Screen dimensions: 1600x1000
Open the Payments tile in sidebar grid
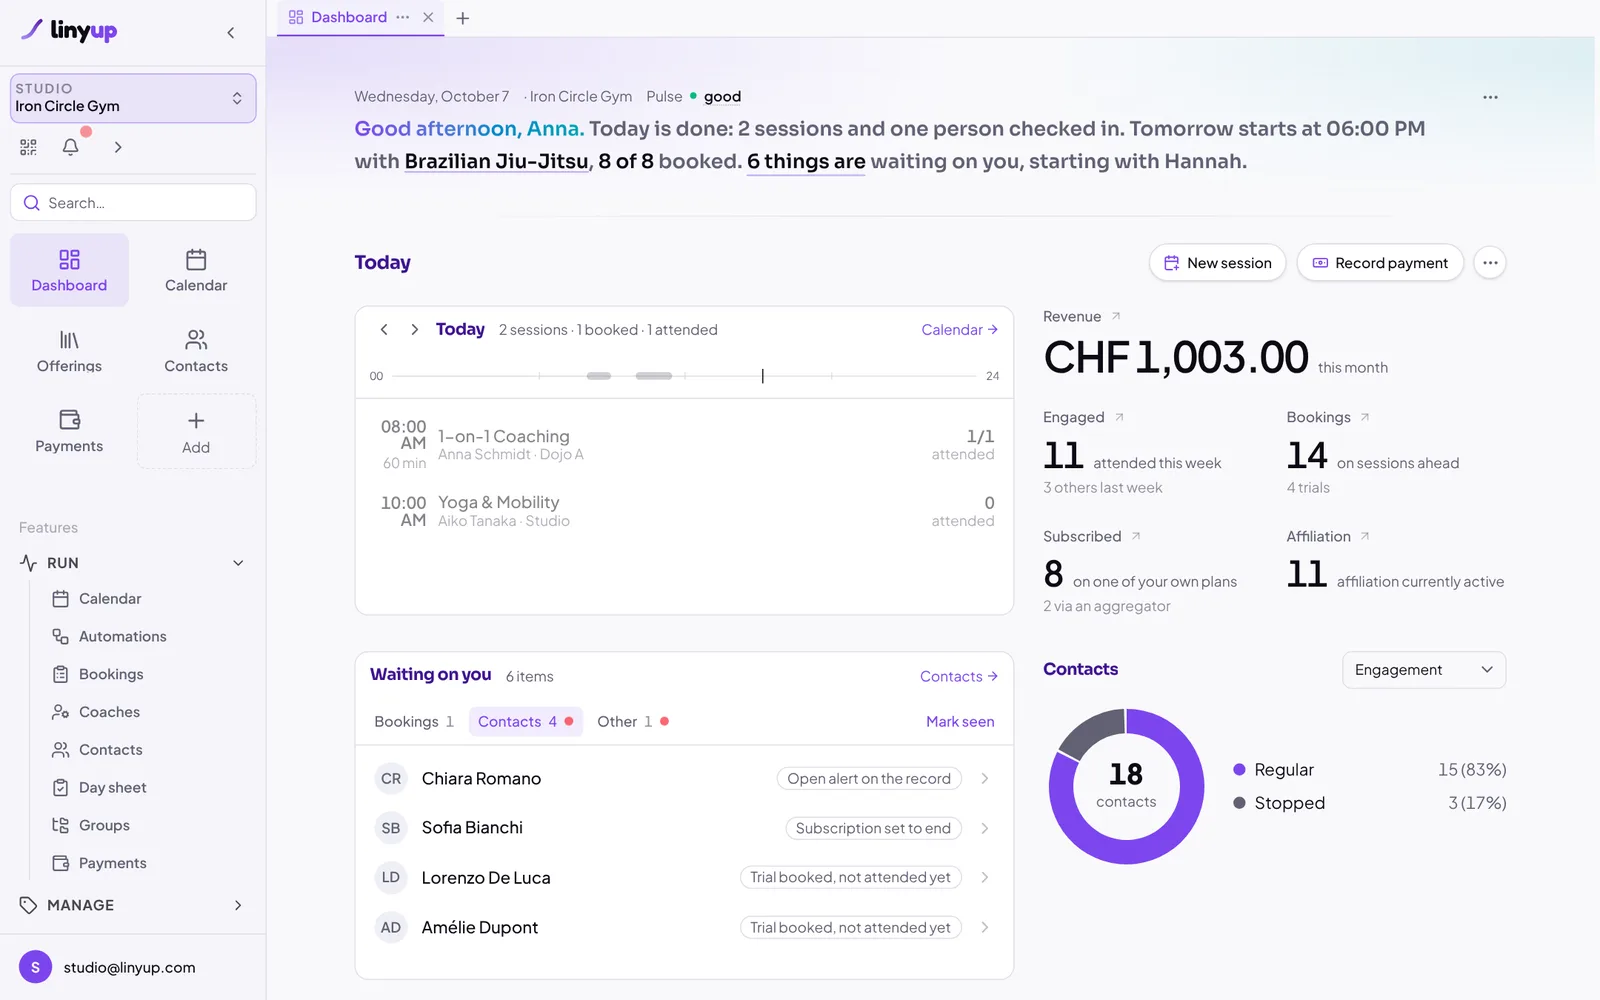(69, 431)
